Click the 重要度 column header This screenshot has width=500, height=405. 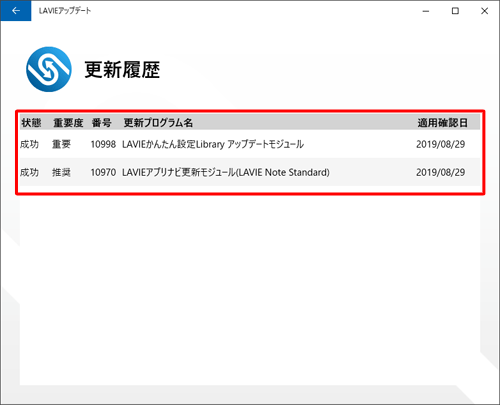[68, 123]
